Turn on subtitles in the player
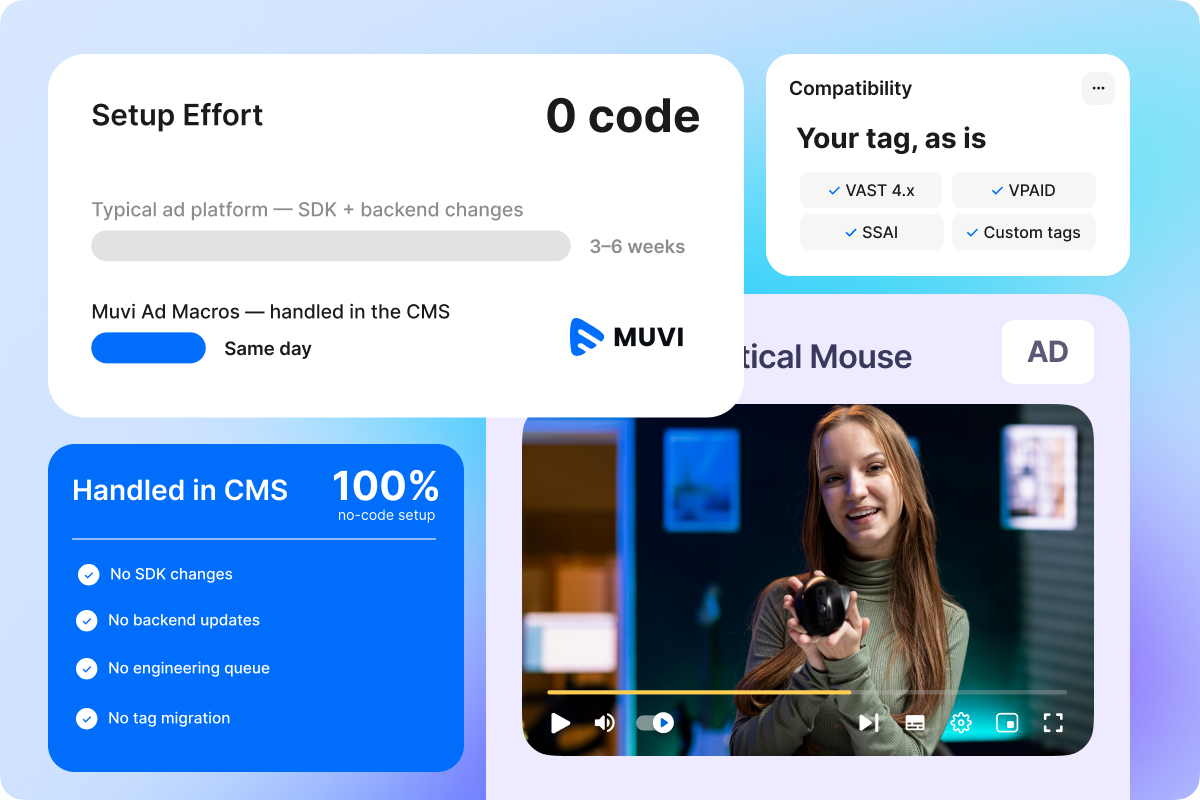The width and height of the screenshot is (1200, 800). click(915, 722)
